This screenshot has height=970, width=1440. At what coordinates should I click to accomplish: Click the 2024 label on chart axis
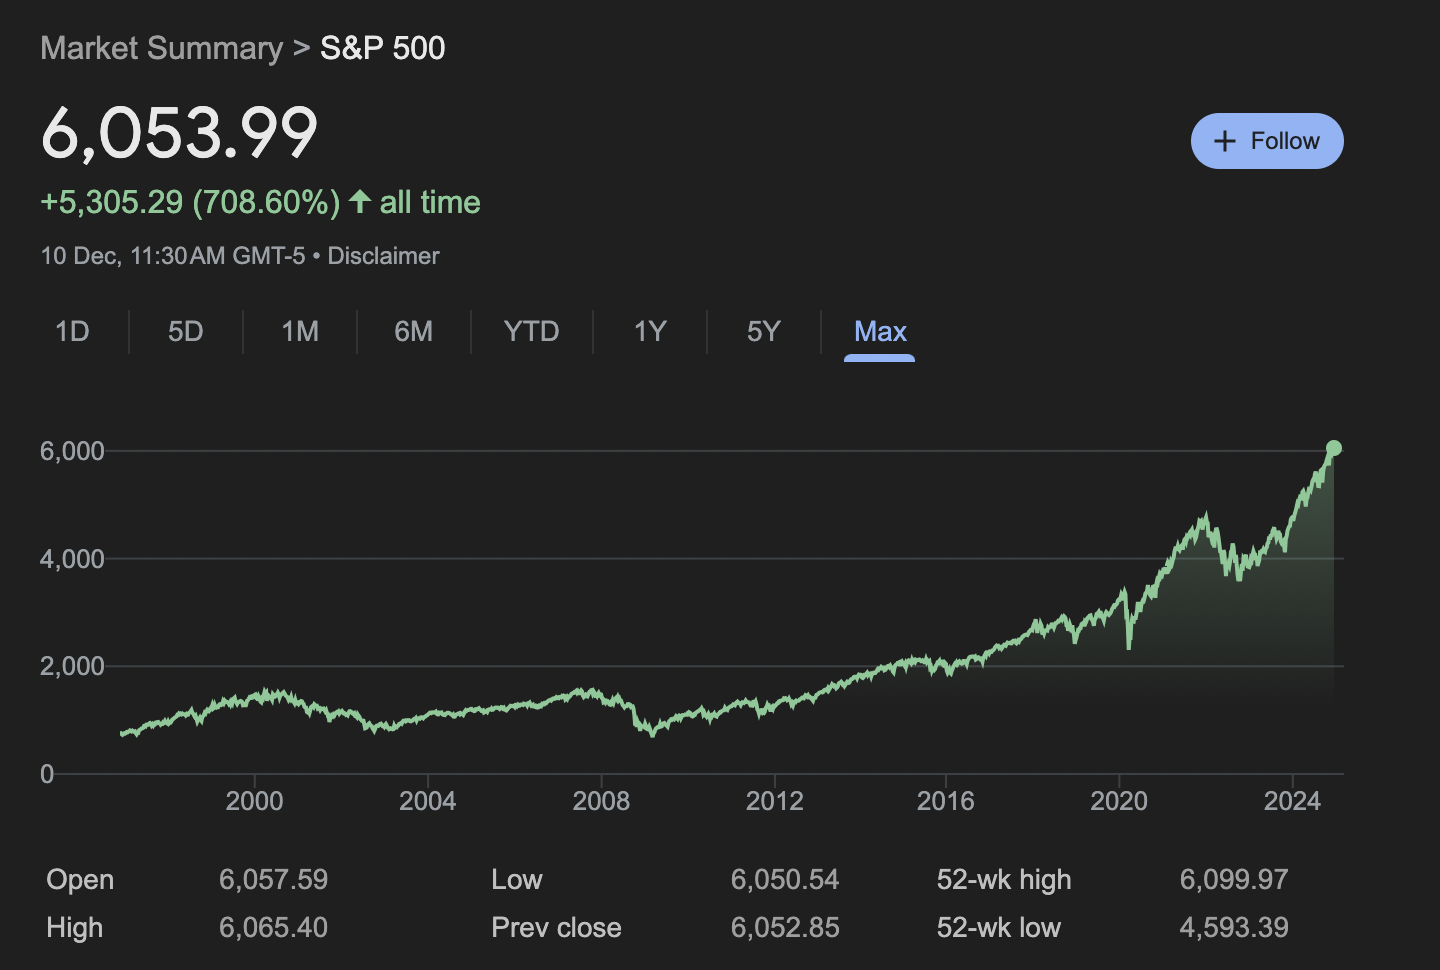coord(1292,801)
